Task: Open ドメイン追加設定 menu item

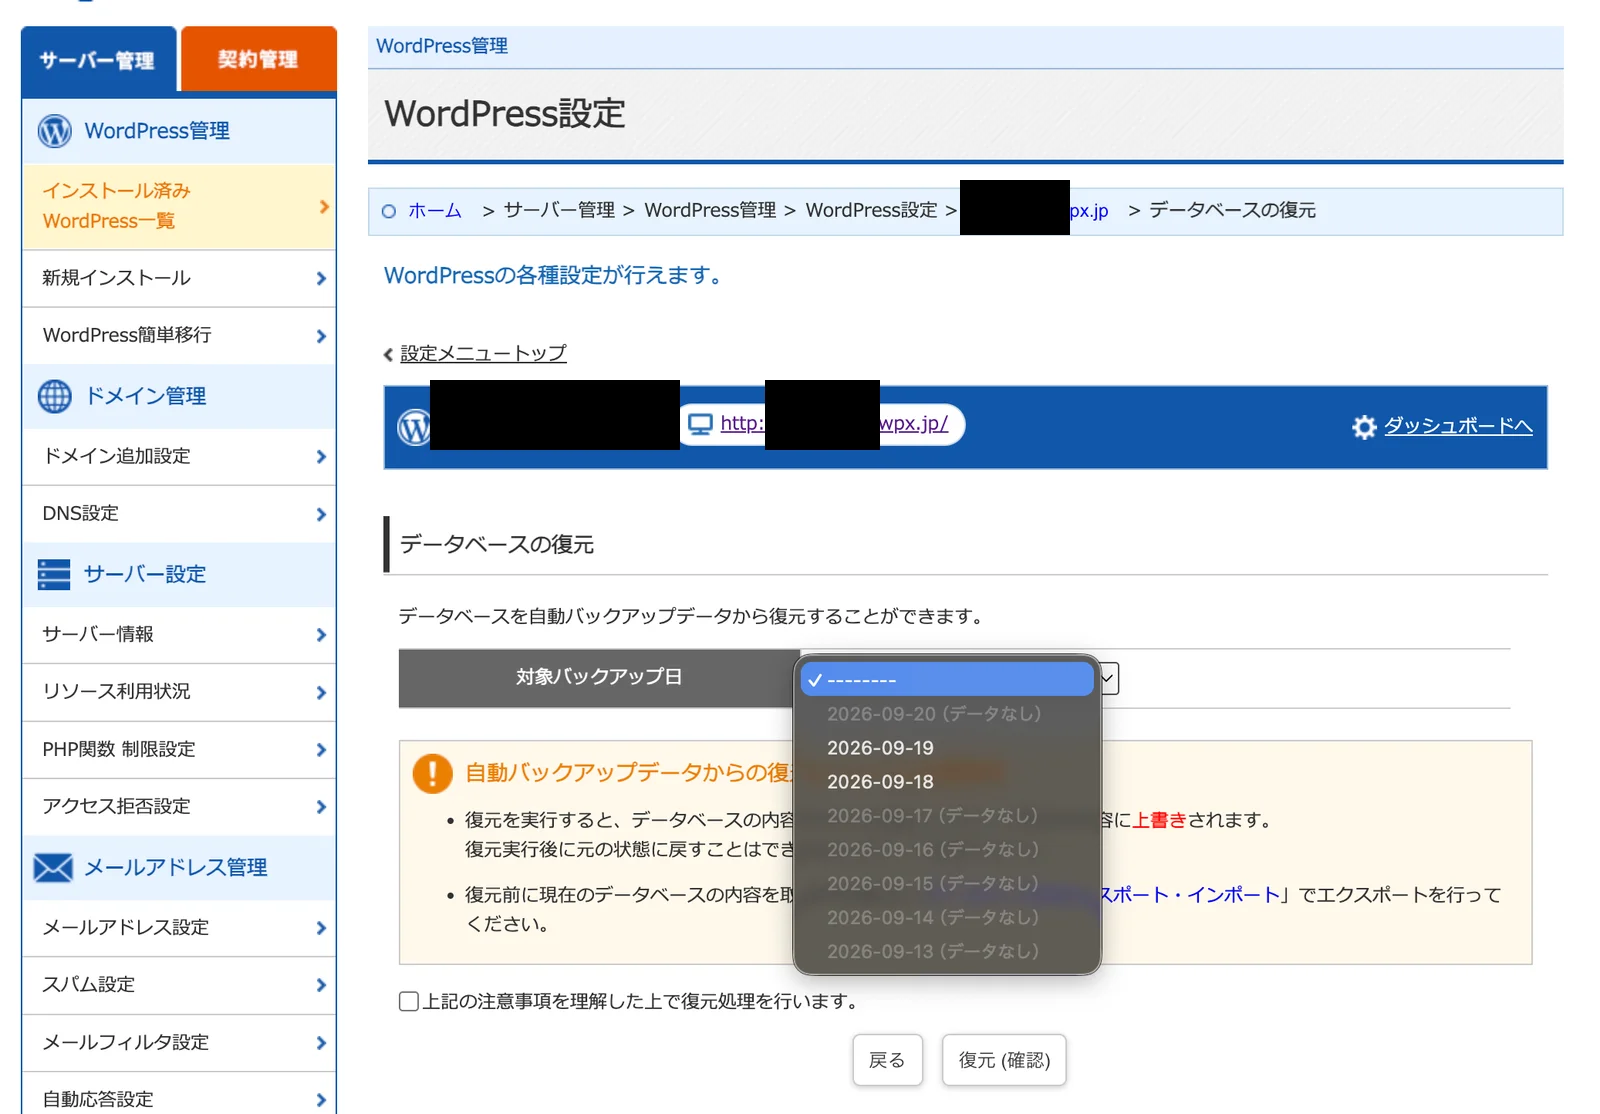Action: coord(179,456)
